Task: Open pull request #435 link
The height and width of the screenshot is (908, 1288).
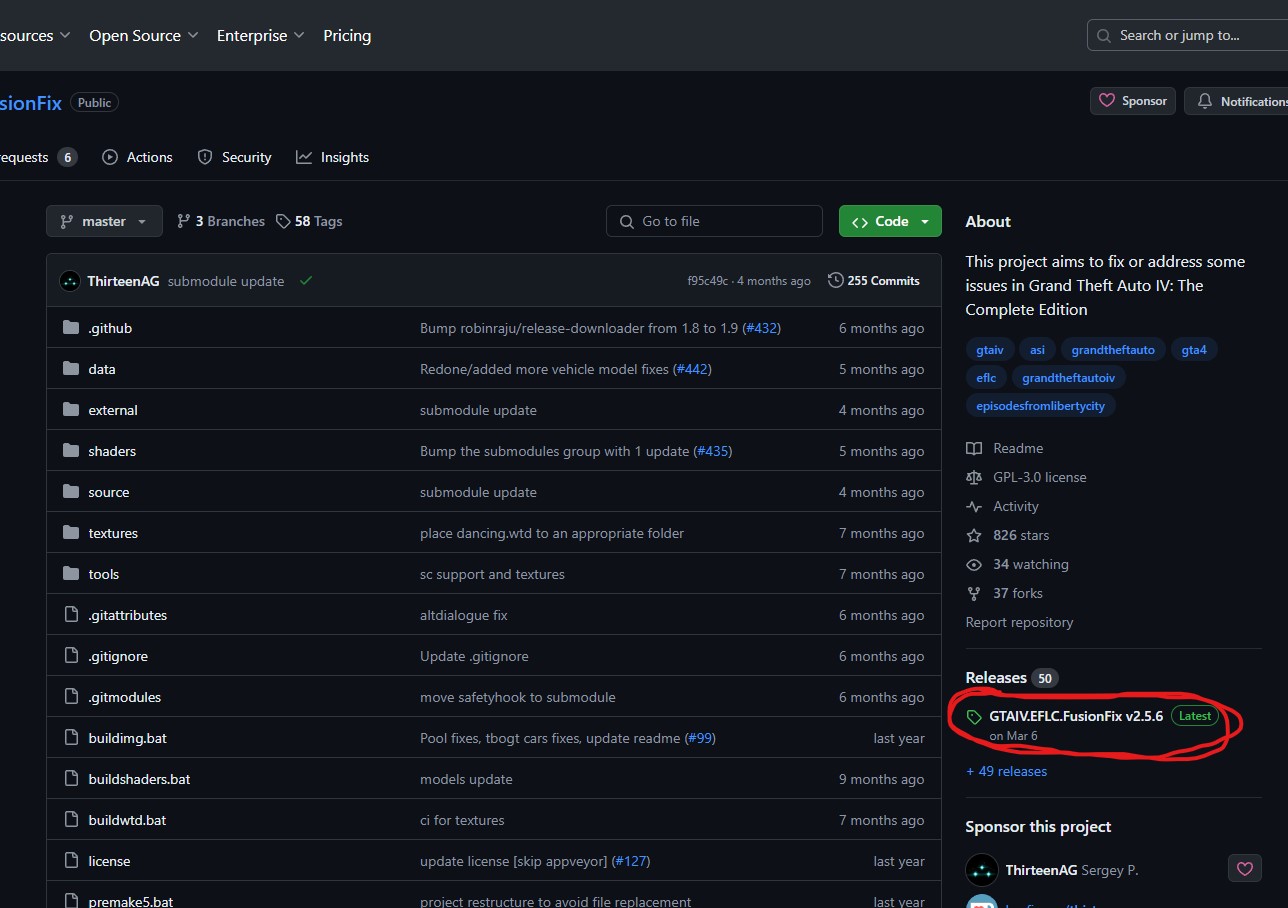Action: point(713,451)
